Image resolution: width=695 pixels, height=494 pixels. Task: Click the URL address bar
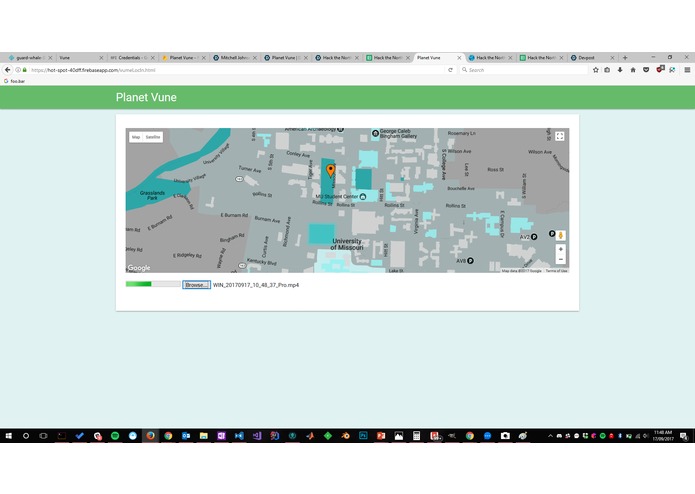tap(237, 70)
